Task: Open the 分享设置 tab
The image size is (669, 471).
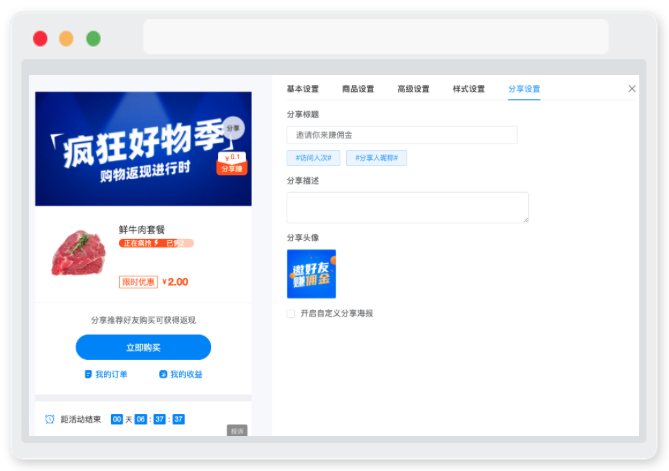Action: [x=524, y=89]
